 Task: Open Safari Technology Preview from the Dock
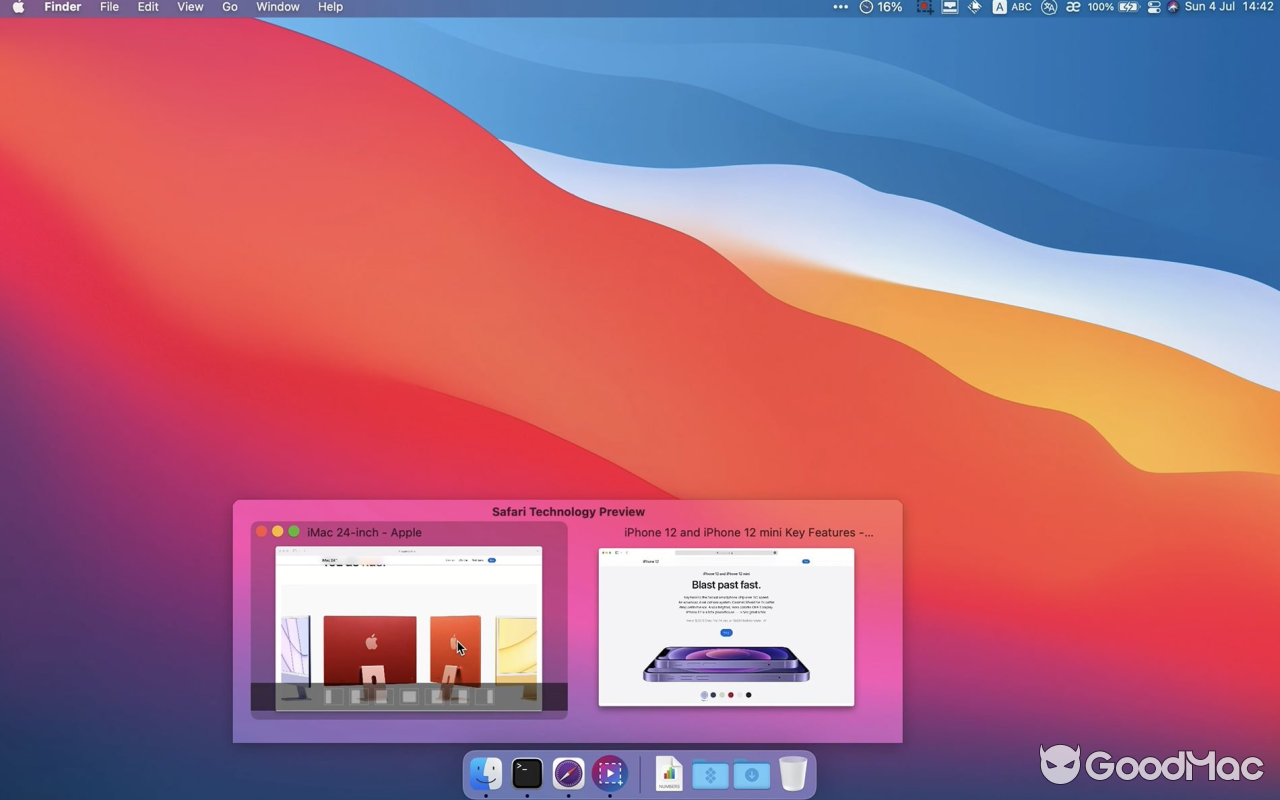point(568,774)
